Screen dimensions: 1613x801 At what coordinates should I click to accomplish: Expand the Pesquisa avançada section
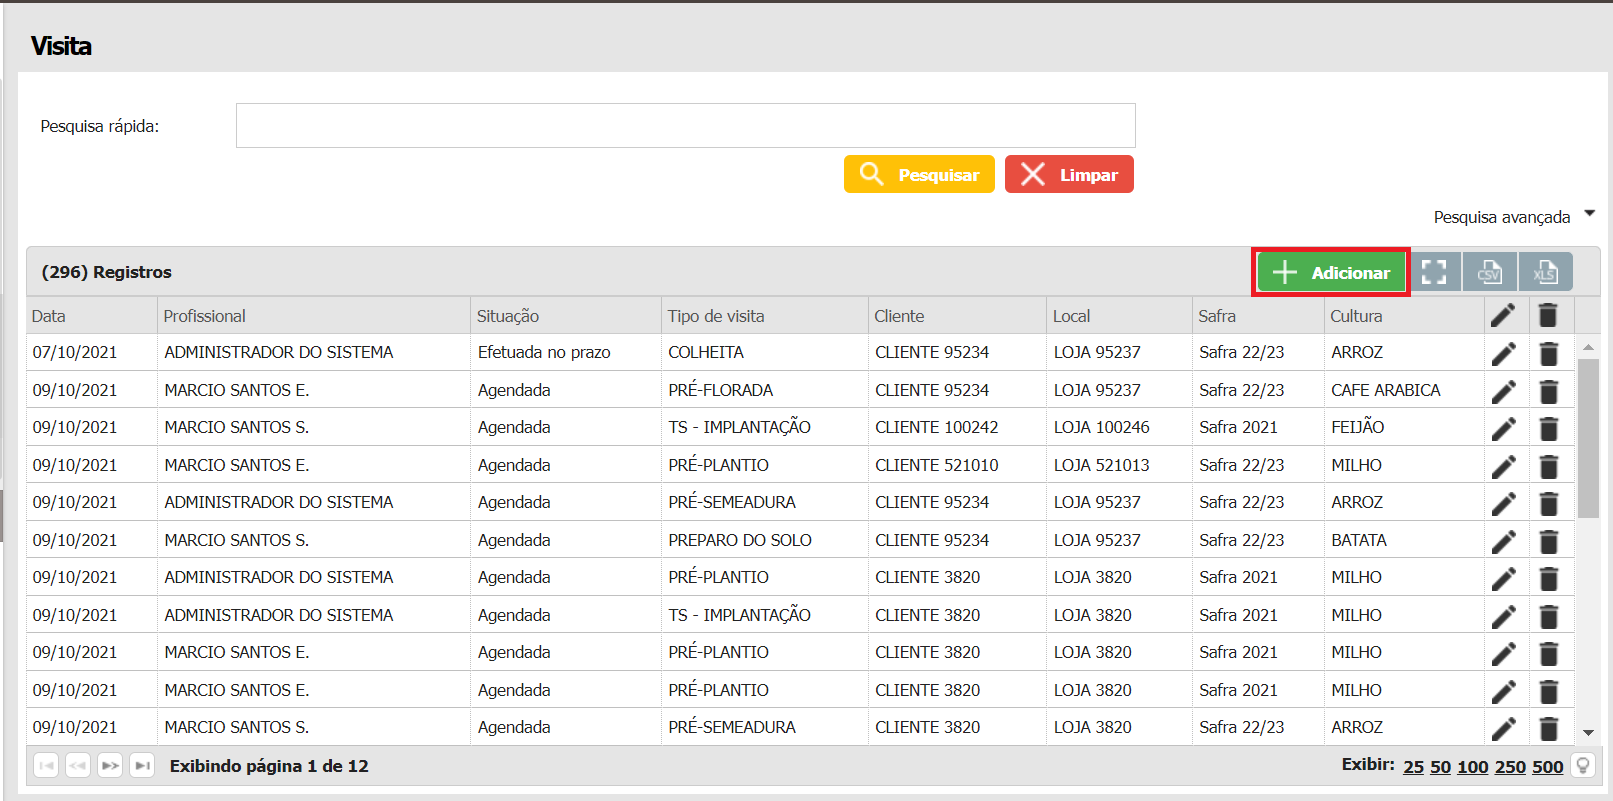(x=1513, y=217)
